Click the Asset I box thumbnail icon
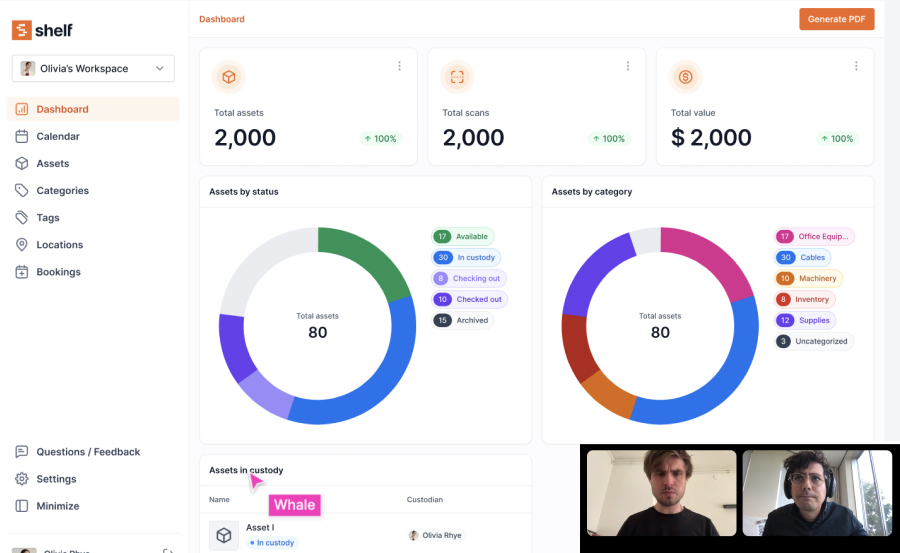Screen dimensions: 900x553 [224, 535]
